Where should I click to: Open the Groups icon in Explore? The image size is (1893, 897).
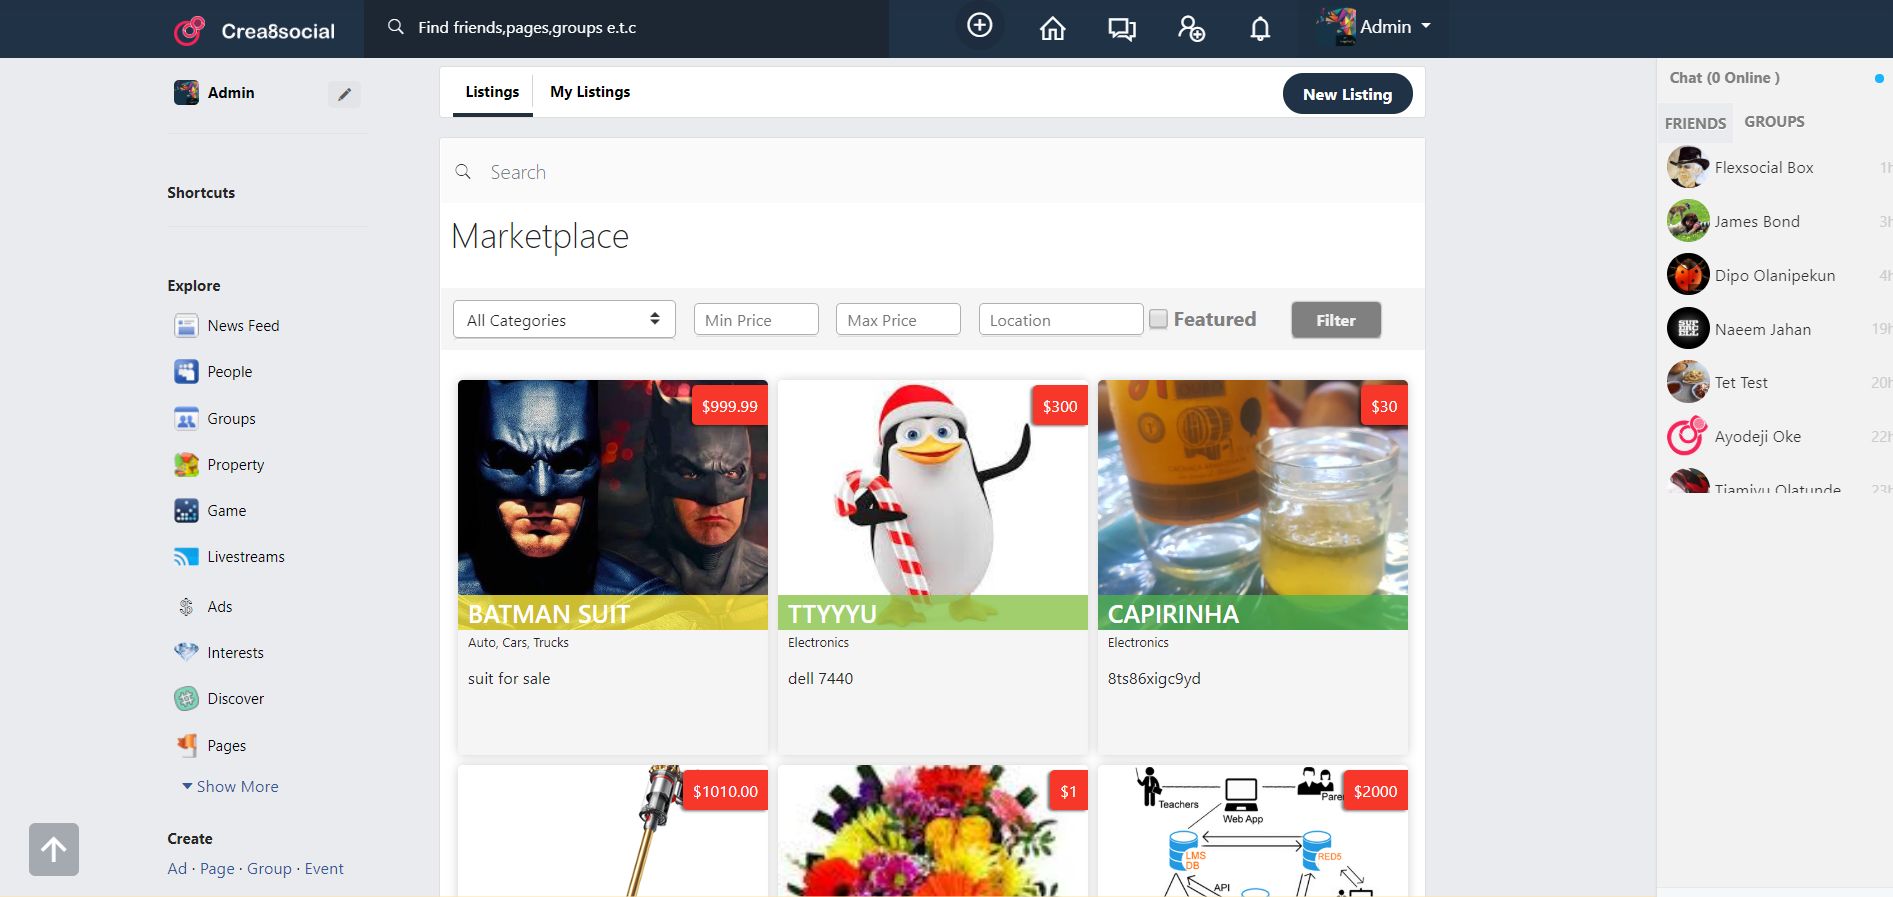186,419
